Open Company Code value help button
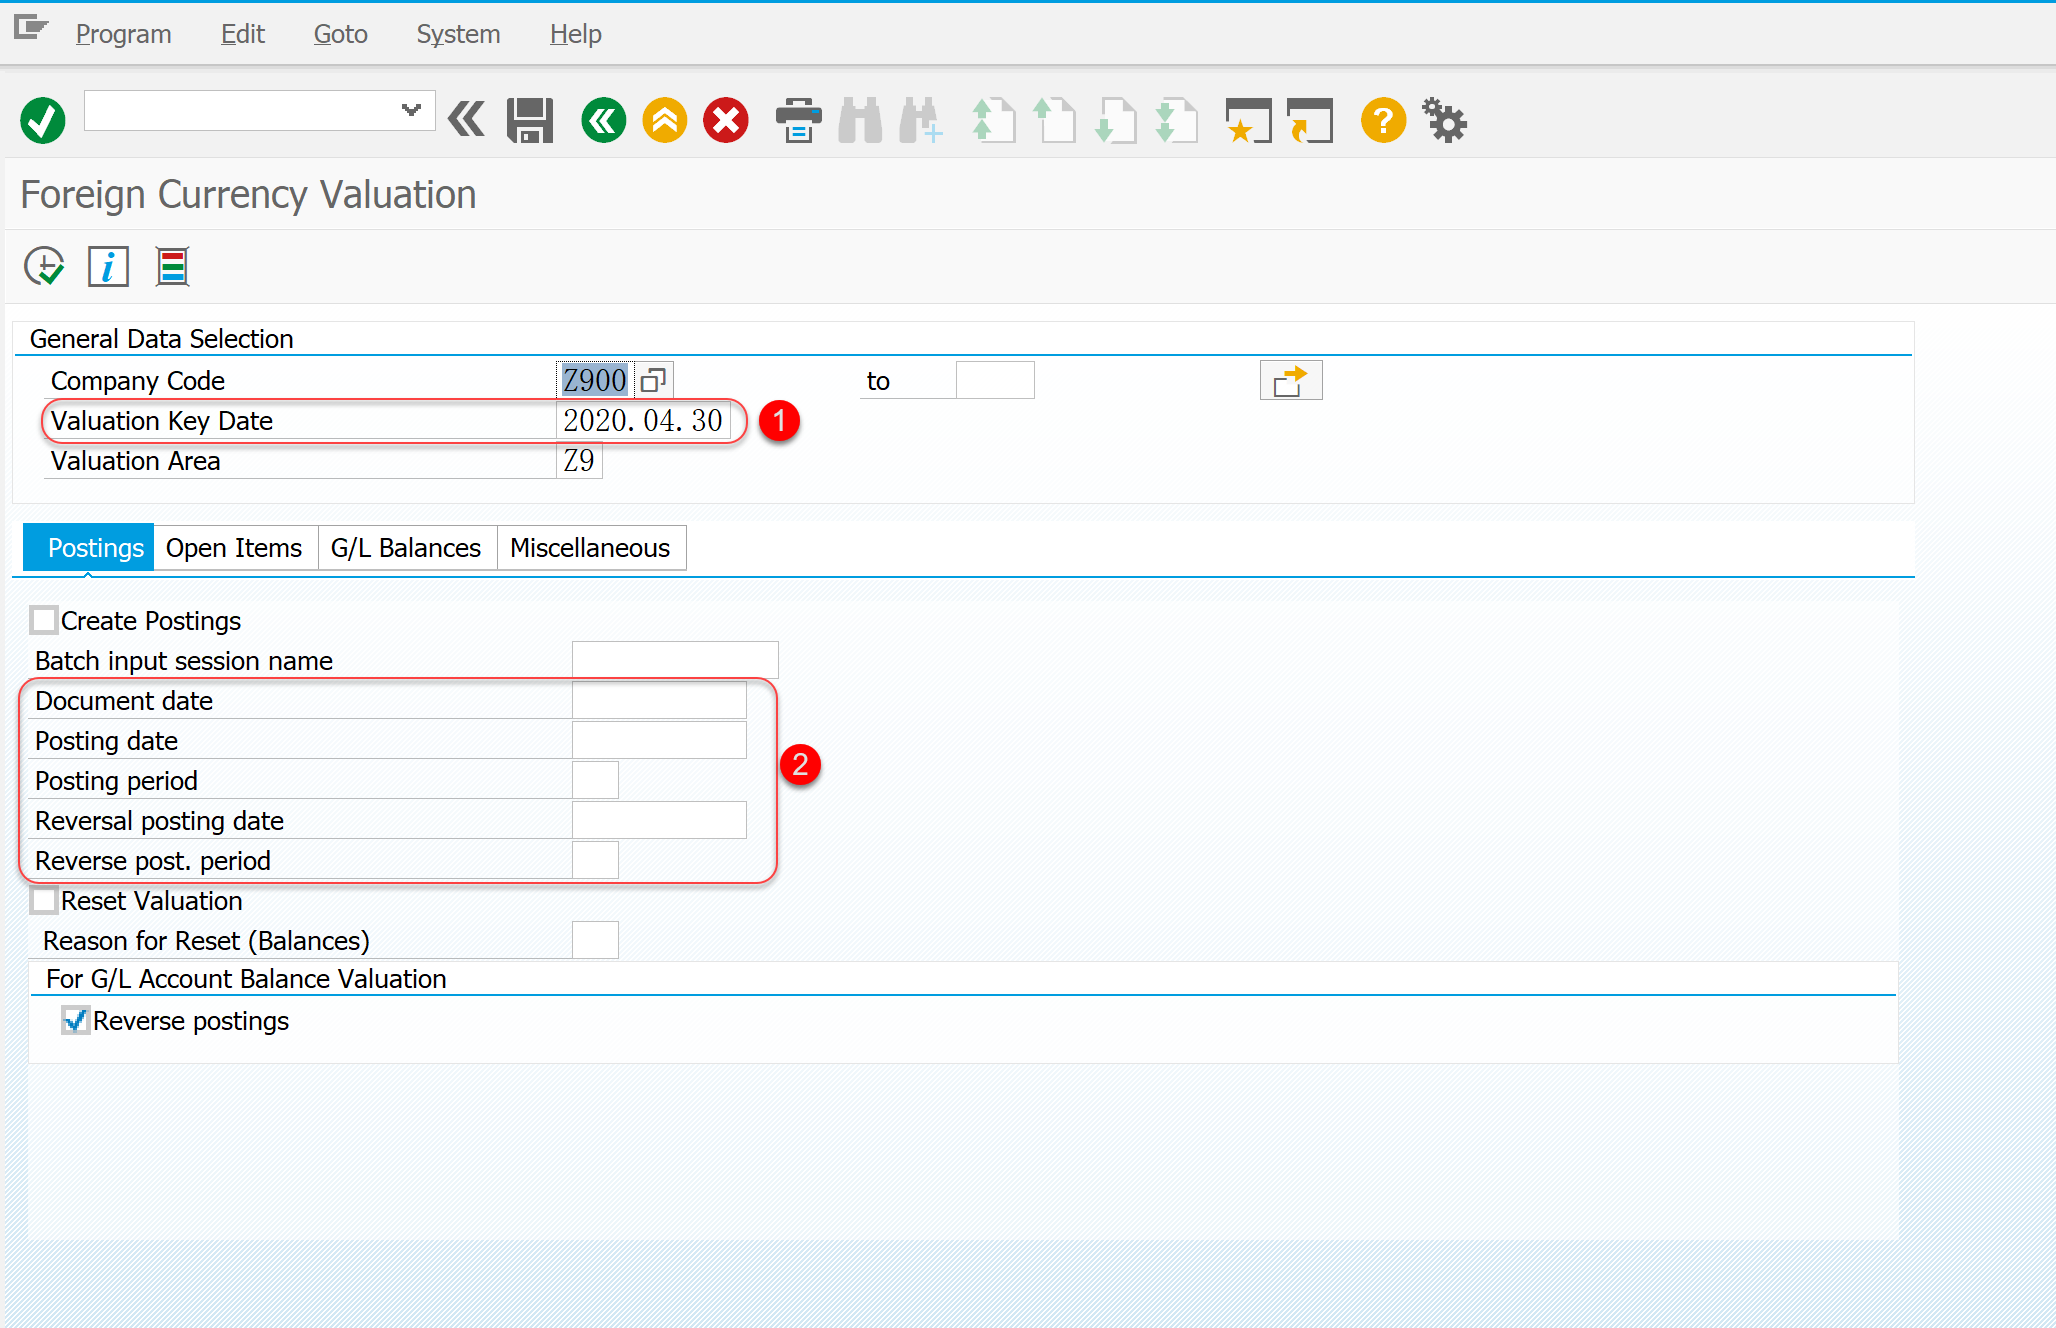Image resolution: width=2056 pixels, height=1328 pixels. (654, 380)
